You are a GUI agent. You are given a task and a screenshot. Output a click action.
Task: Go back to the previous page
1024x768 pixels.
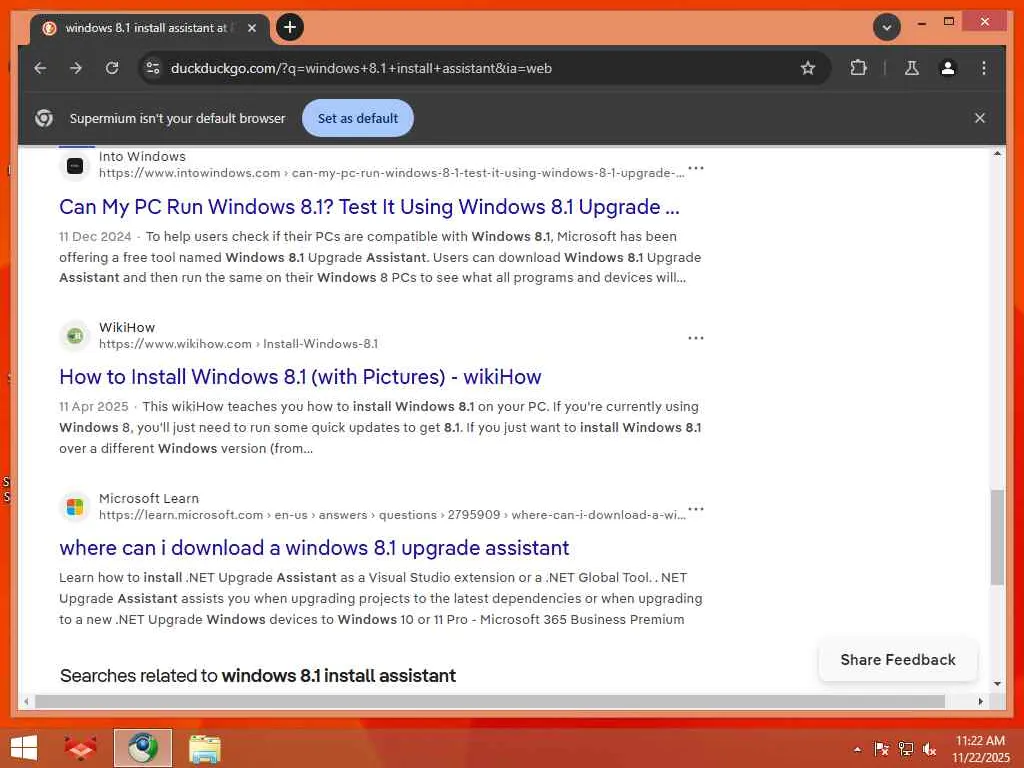tap(40, 68)
